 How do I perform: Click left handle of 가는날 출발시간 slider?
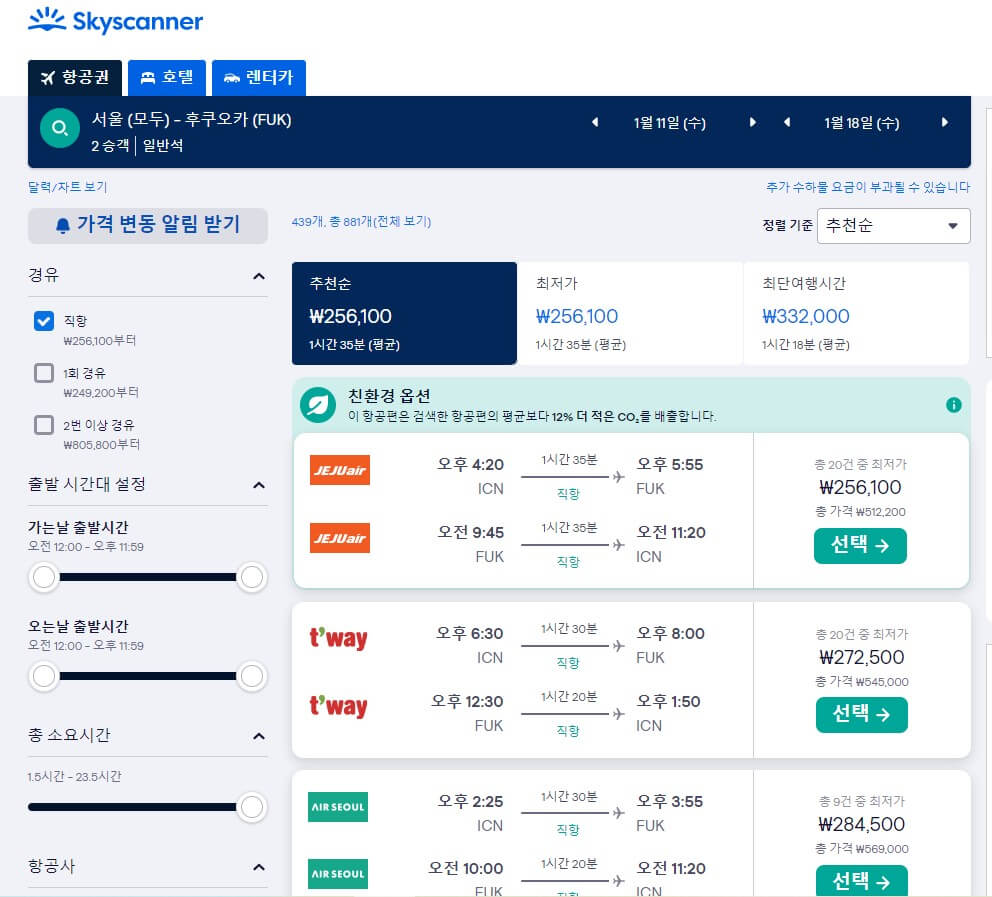44,577
